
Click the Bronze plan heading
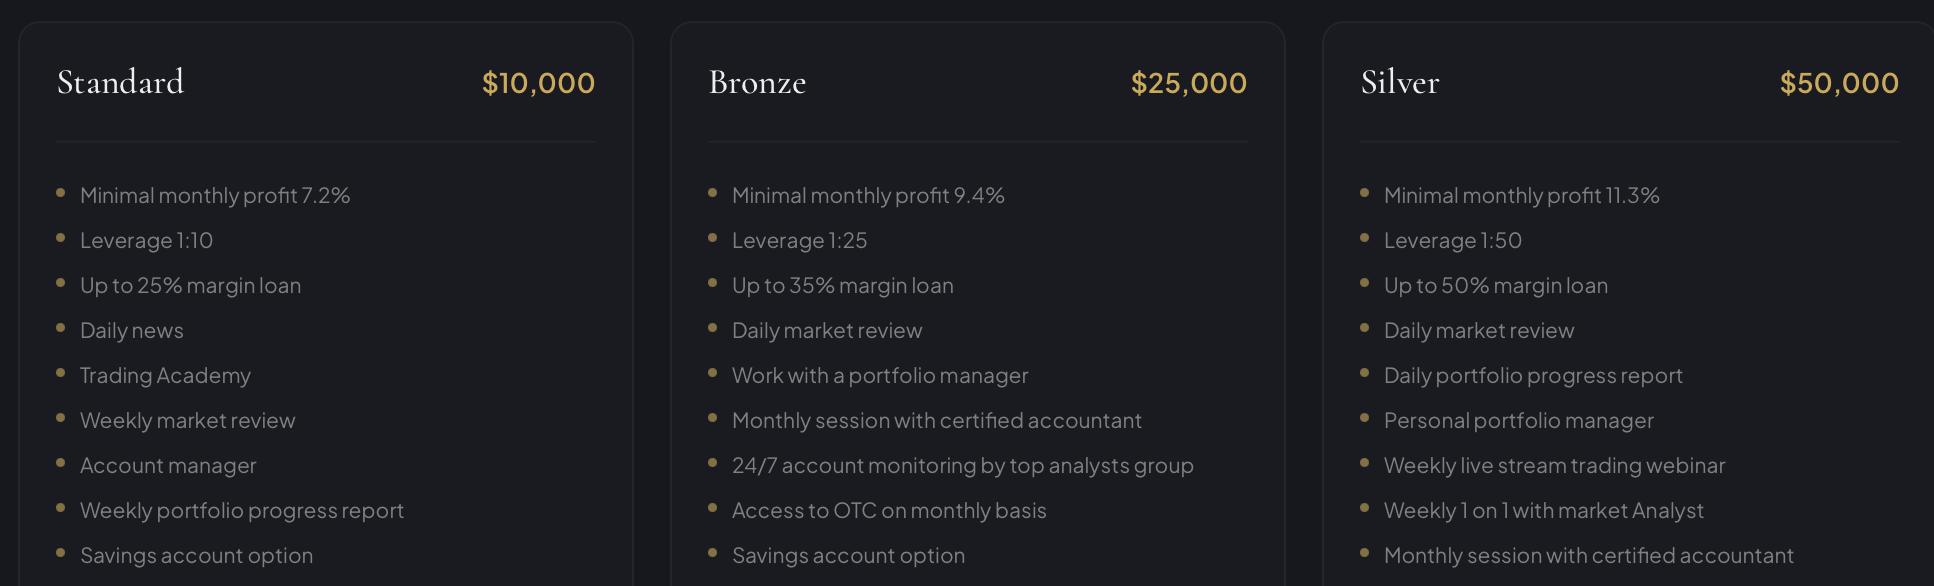tap(757, 82)
